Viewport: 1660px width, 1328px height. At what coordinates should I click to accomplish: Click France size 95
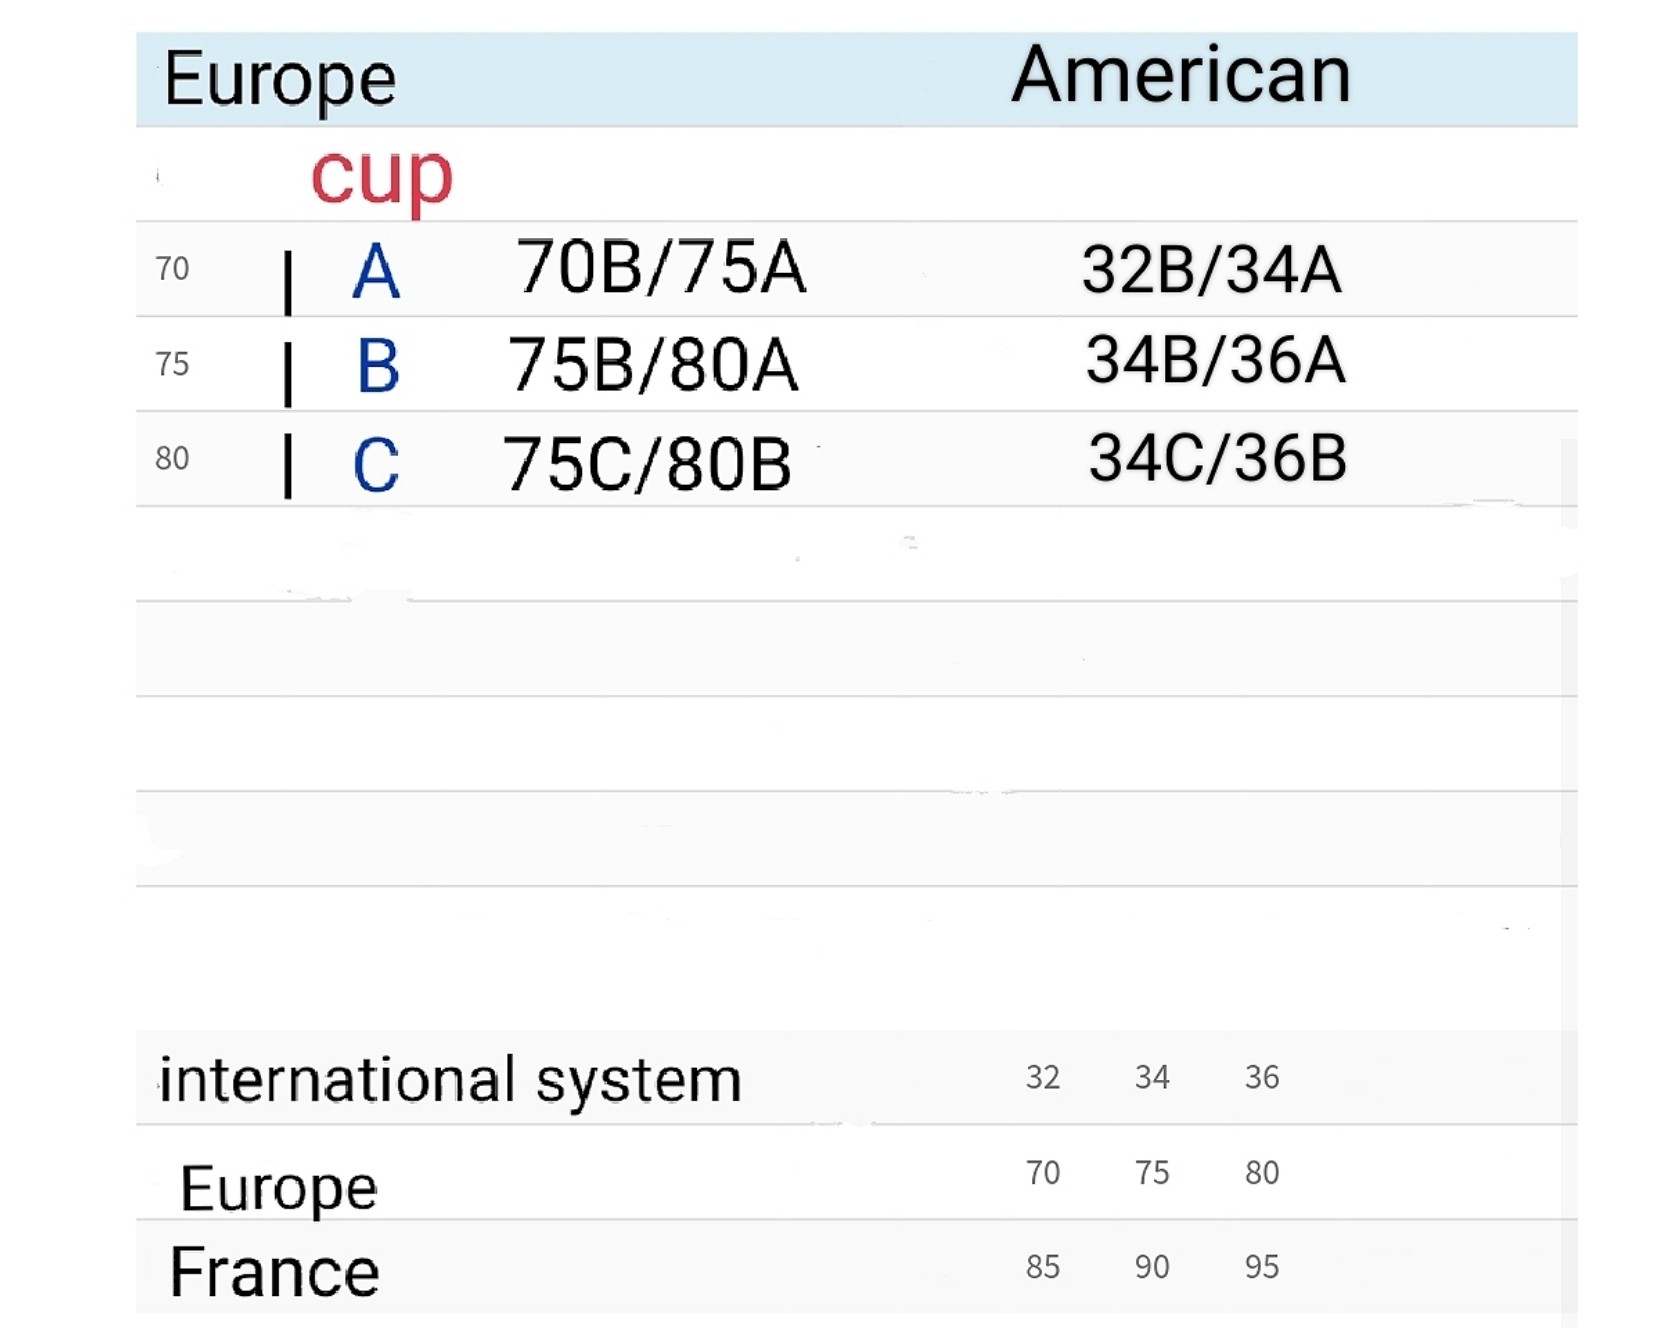[x=1262, y=1267]
